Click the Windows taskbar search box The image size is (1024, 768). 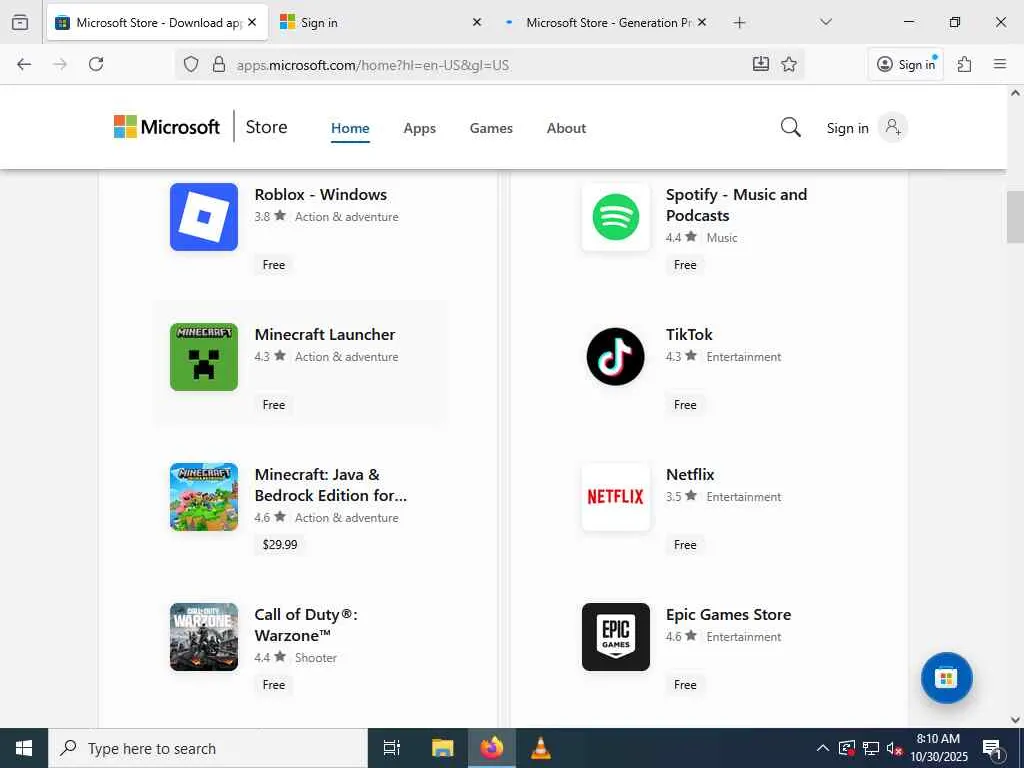pos(208,748)
